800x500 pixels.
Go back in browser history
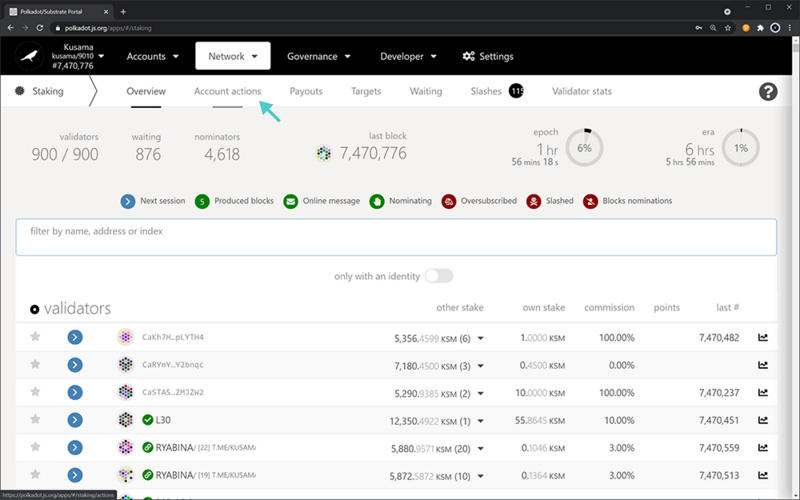coord(10,28)
